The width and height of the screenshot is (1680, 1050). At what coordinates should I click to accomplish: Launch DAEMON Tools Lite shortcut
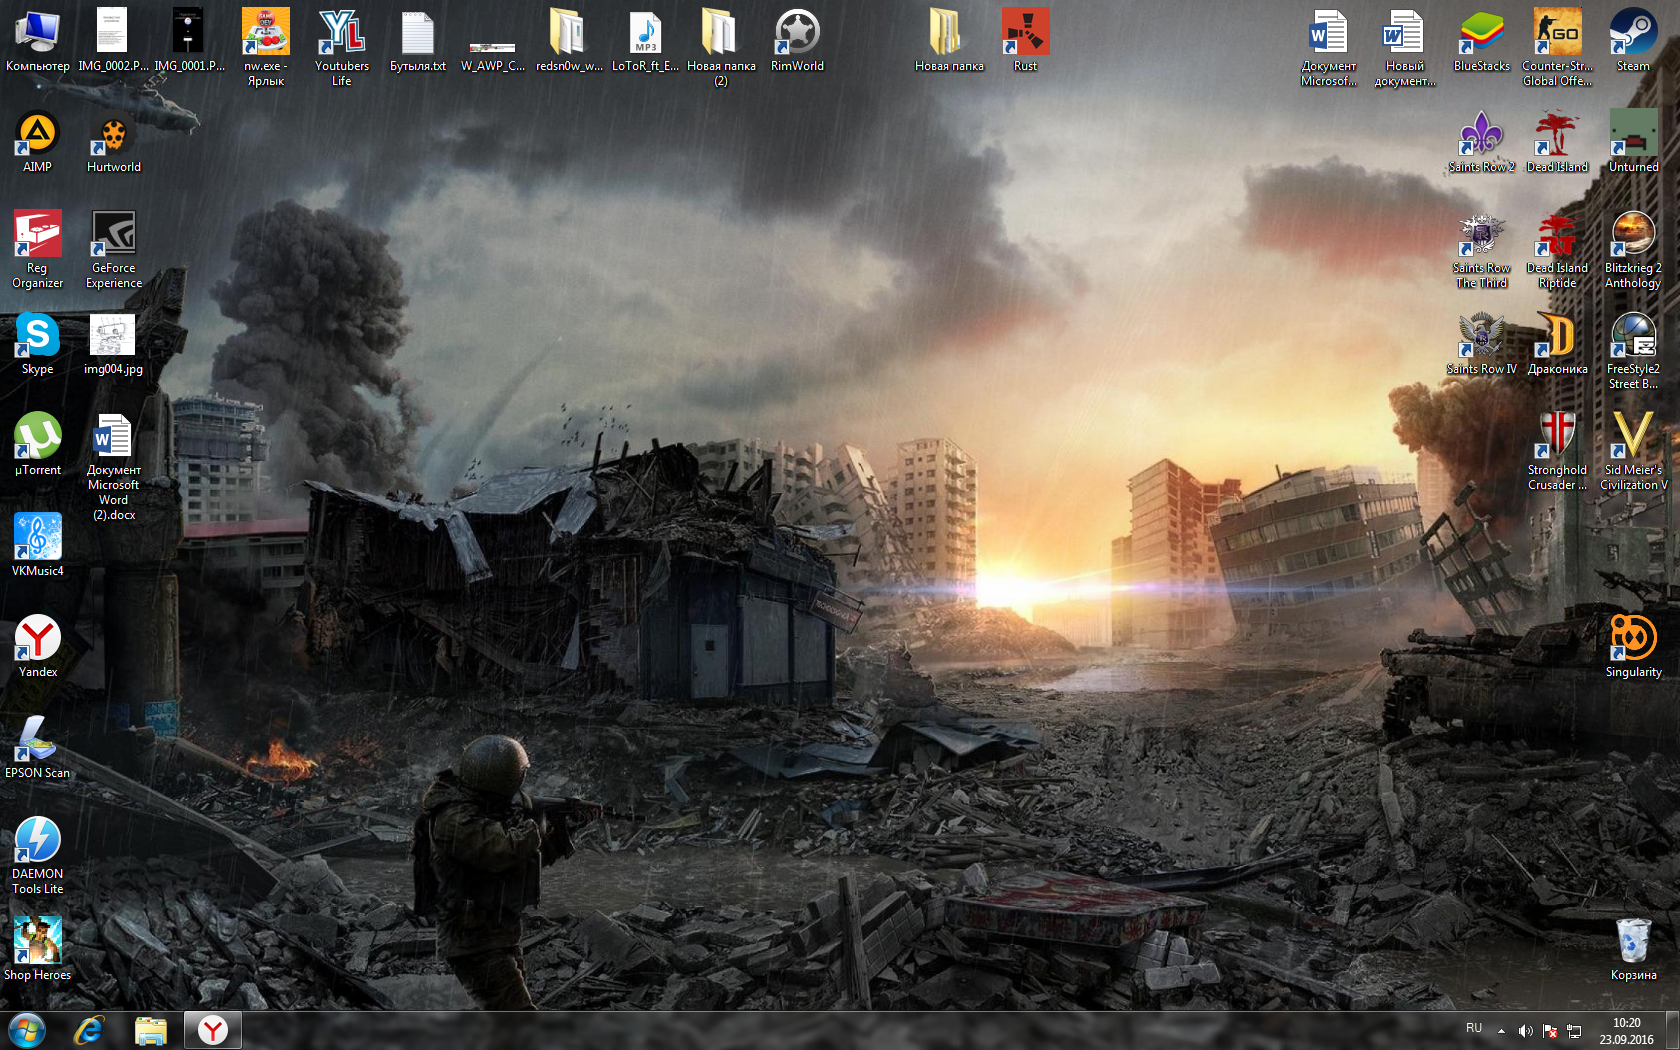38,856
